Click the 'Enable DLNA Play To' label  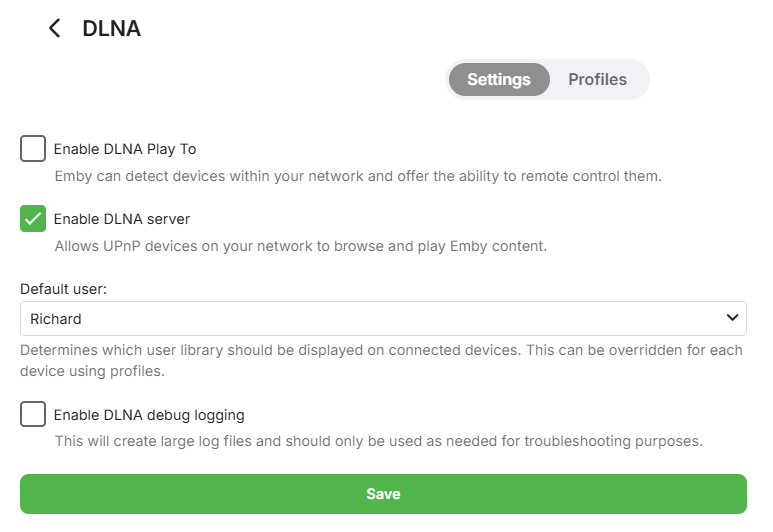pos(124,149)
